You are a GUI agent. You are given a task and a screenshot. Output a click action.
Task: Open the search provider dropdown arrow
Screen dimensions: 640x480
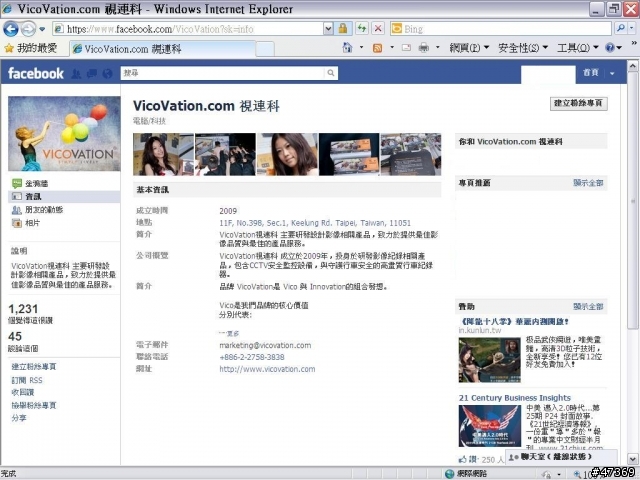click(632, 28)
